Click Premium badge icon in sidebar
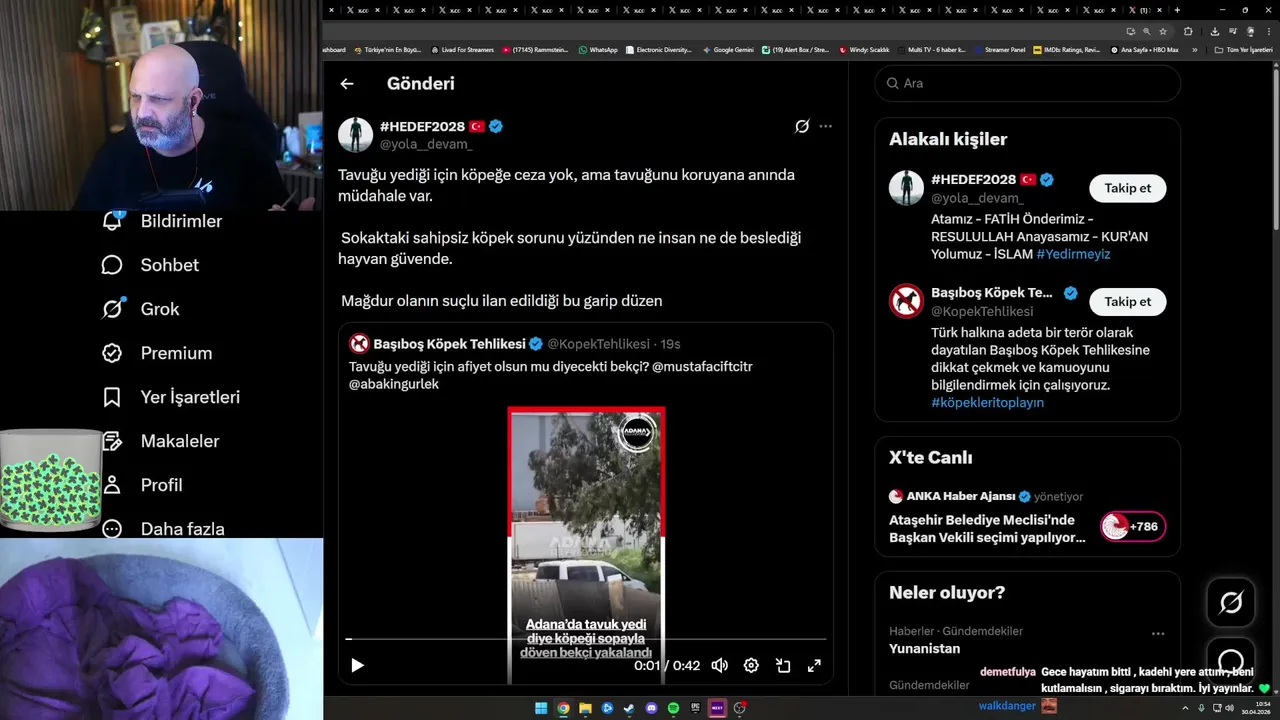Viewport: 1280px width, 720px height. [x=112, y=353]
